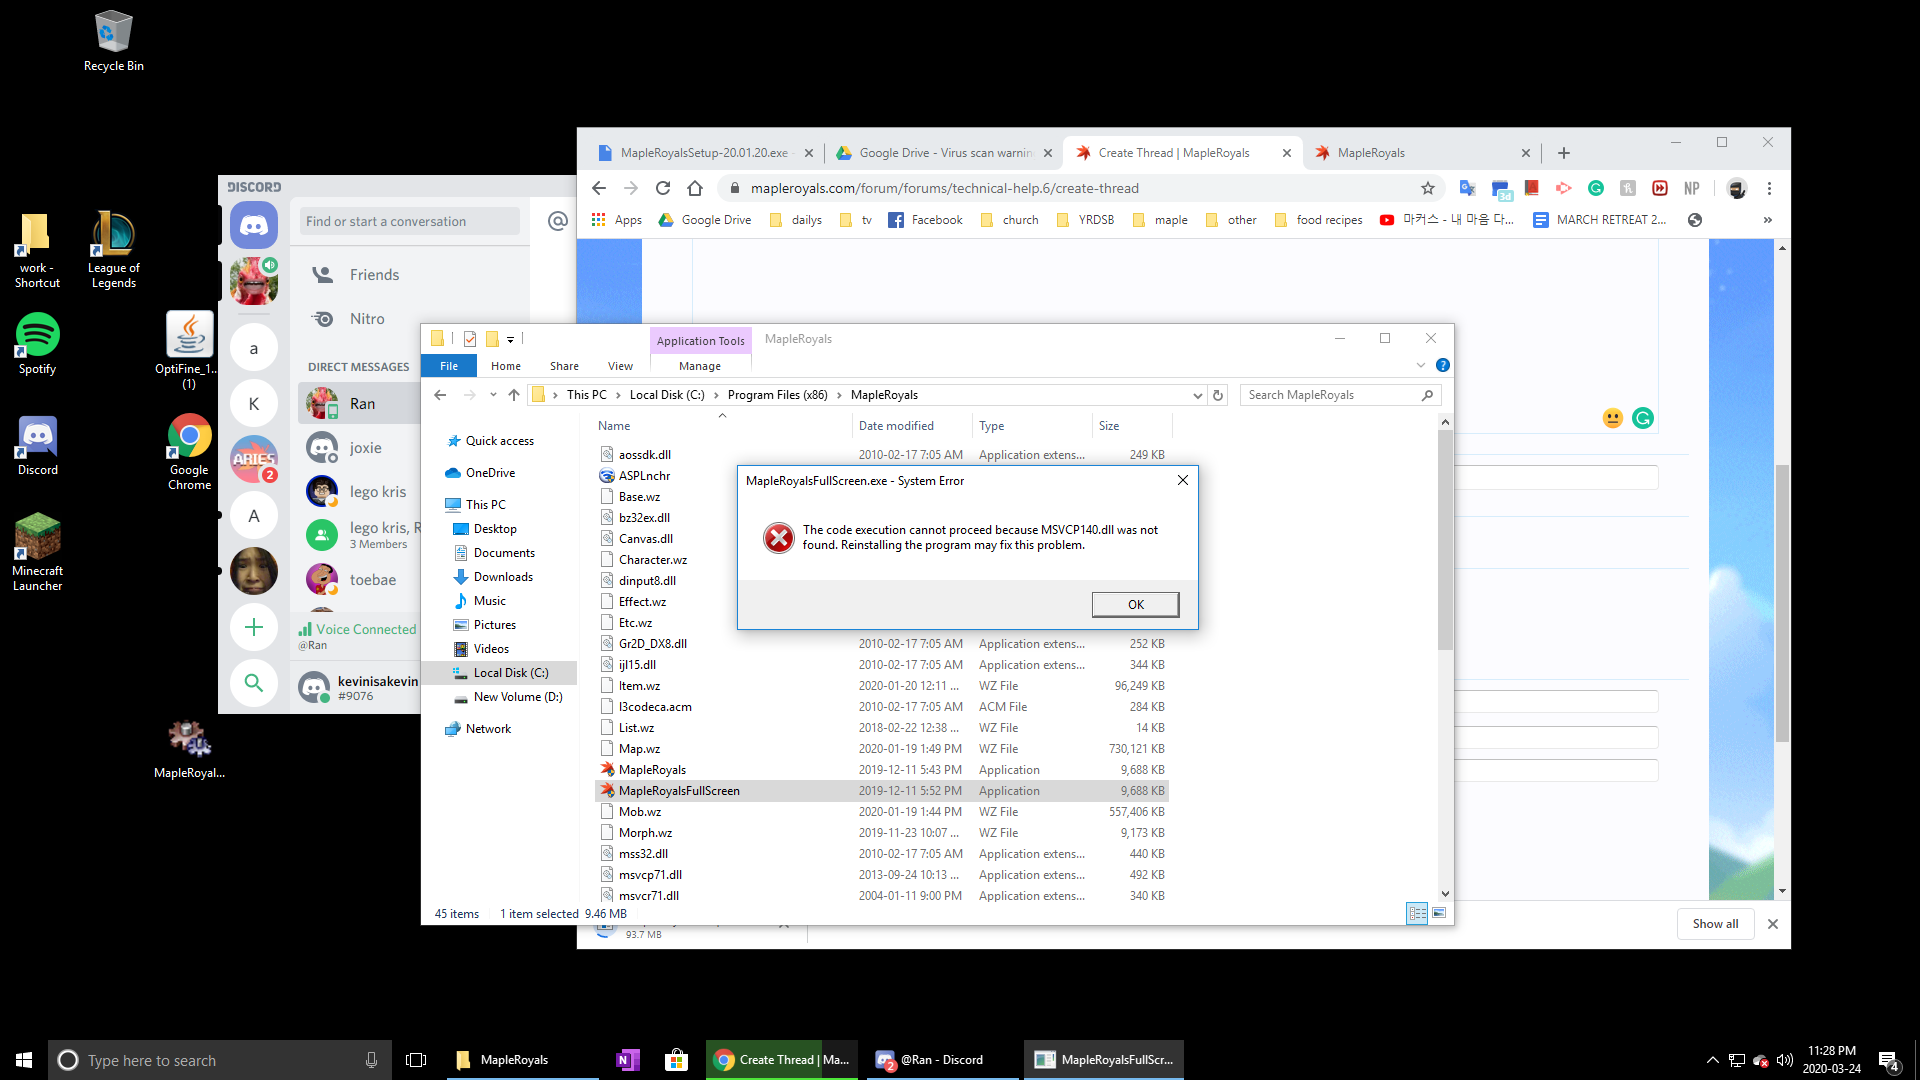Click Discord add server plus button
This screenshot has height=1080, width=1920.
254,627
